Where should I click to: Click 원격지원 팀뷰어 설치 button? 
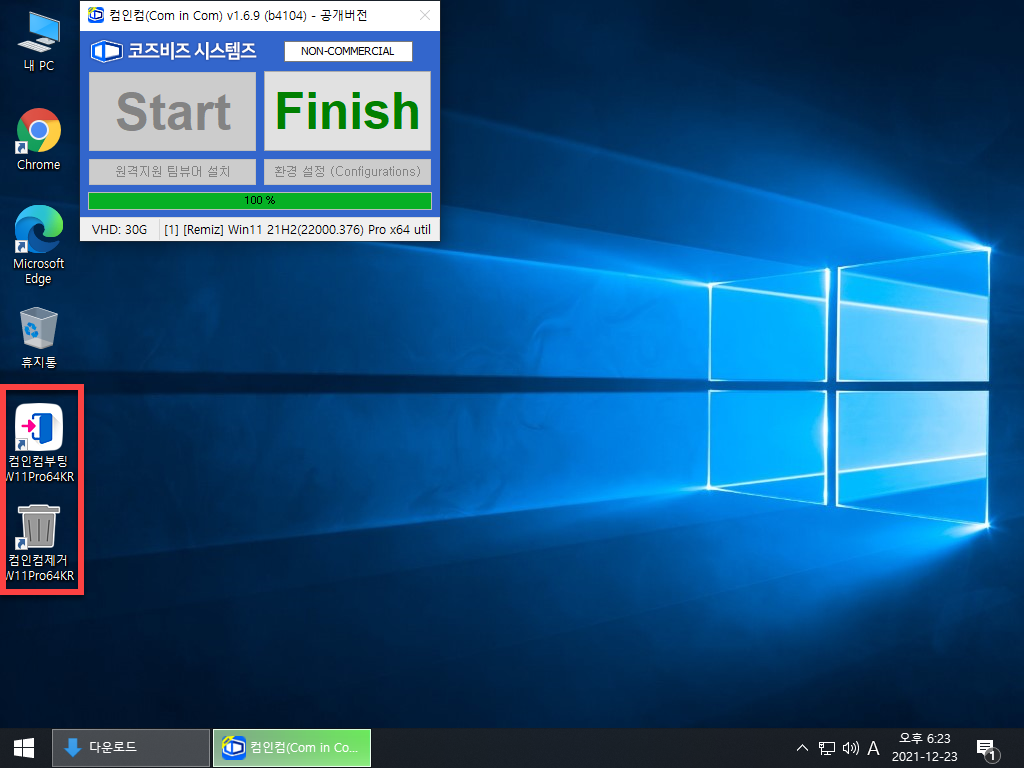coord(172,172)
